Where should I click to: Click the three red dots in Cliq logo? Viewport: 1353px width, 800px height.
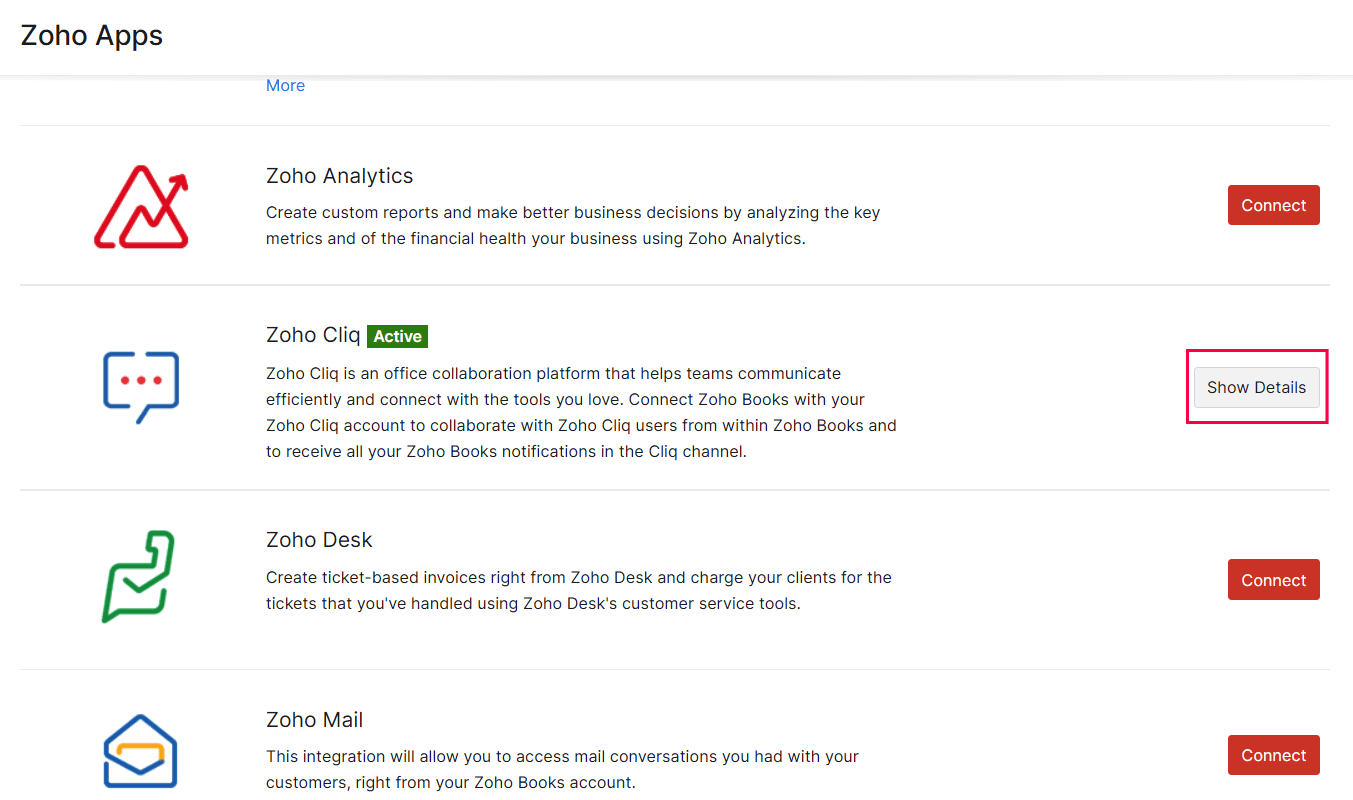pyautogui.click(x=141, y=381)
